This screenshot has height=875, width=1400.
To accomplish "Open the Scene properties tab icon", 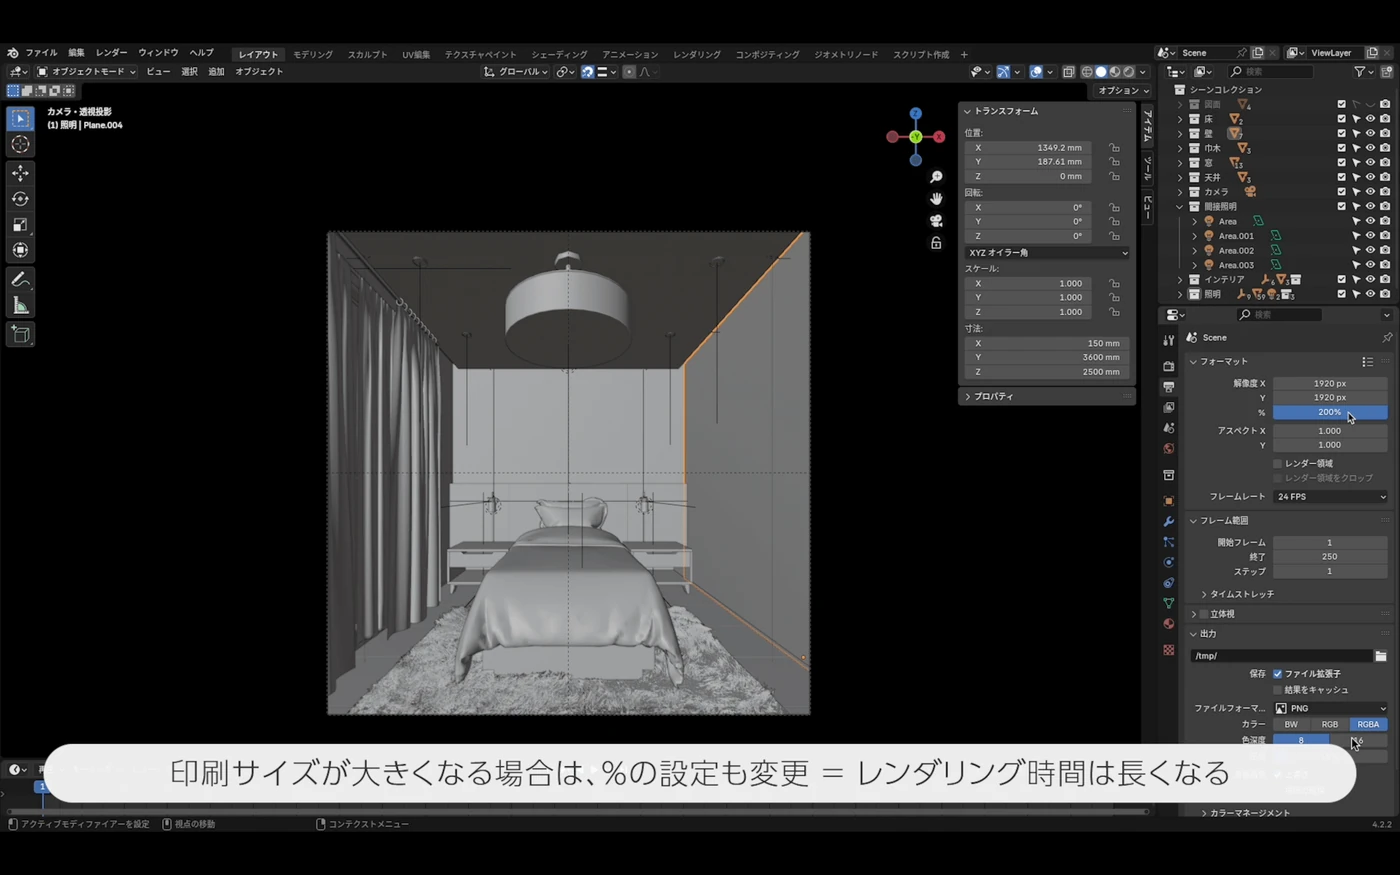I will [x=1168, y=428].
